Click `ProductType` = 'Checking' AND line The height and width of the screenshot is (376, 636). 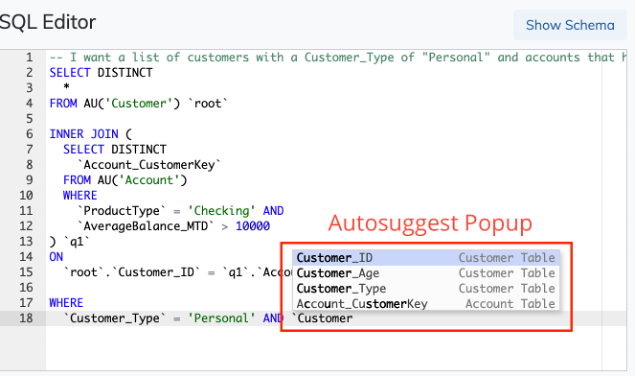[x=180, y=211]
